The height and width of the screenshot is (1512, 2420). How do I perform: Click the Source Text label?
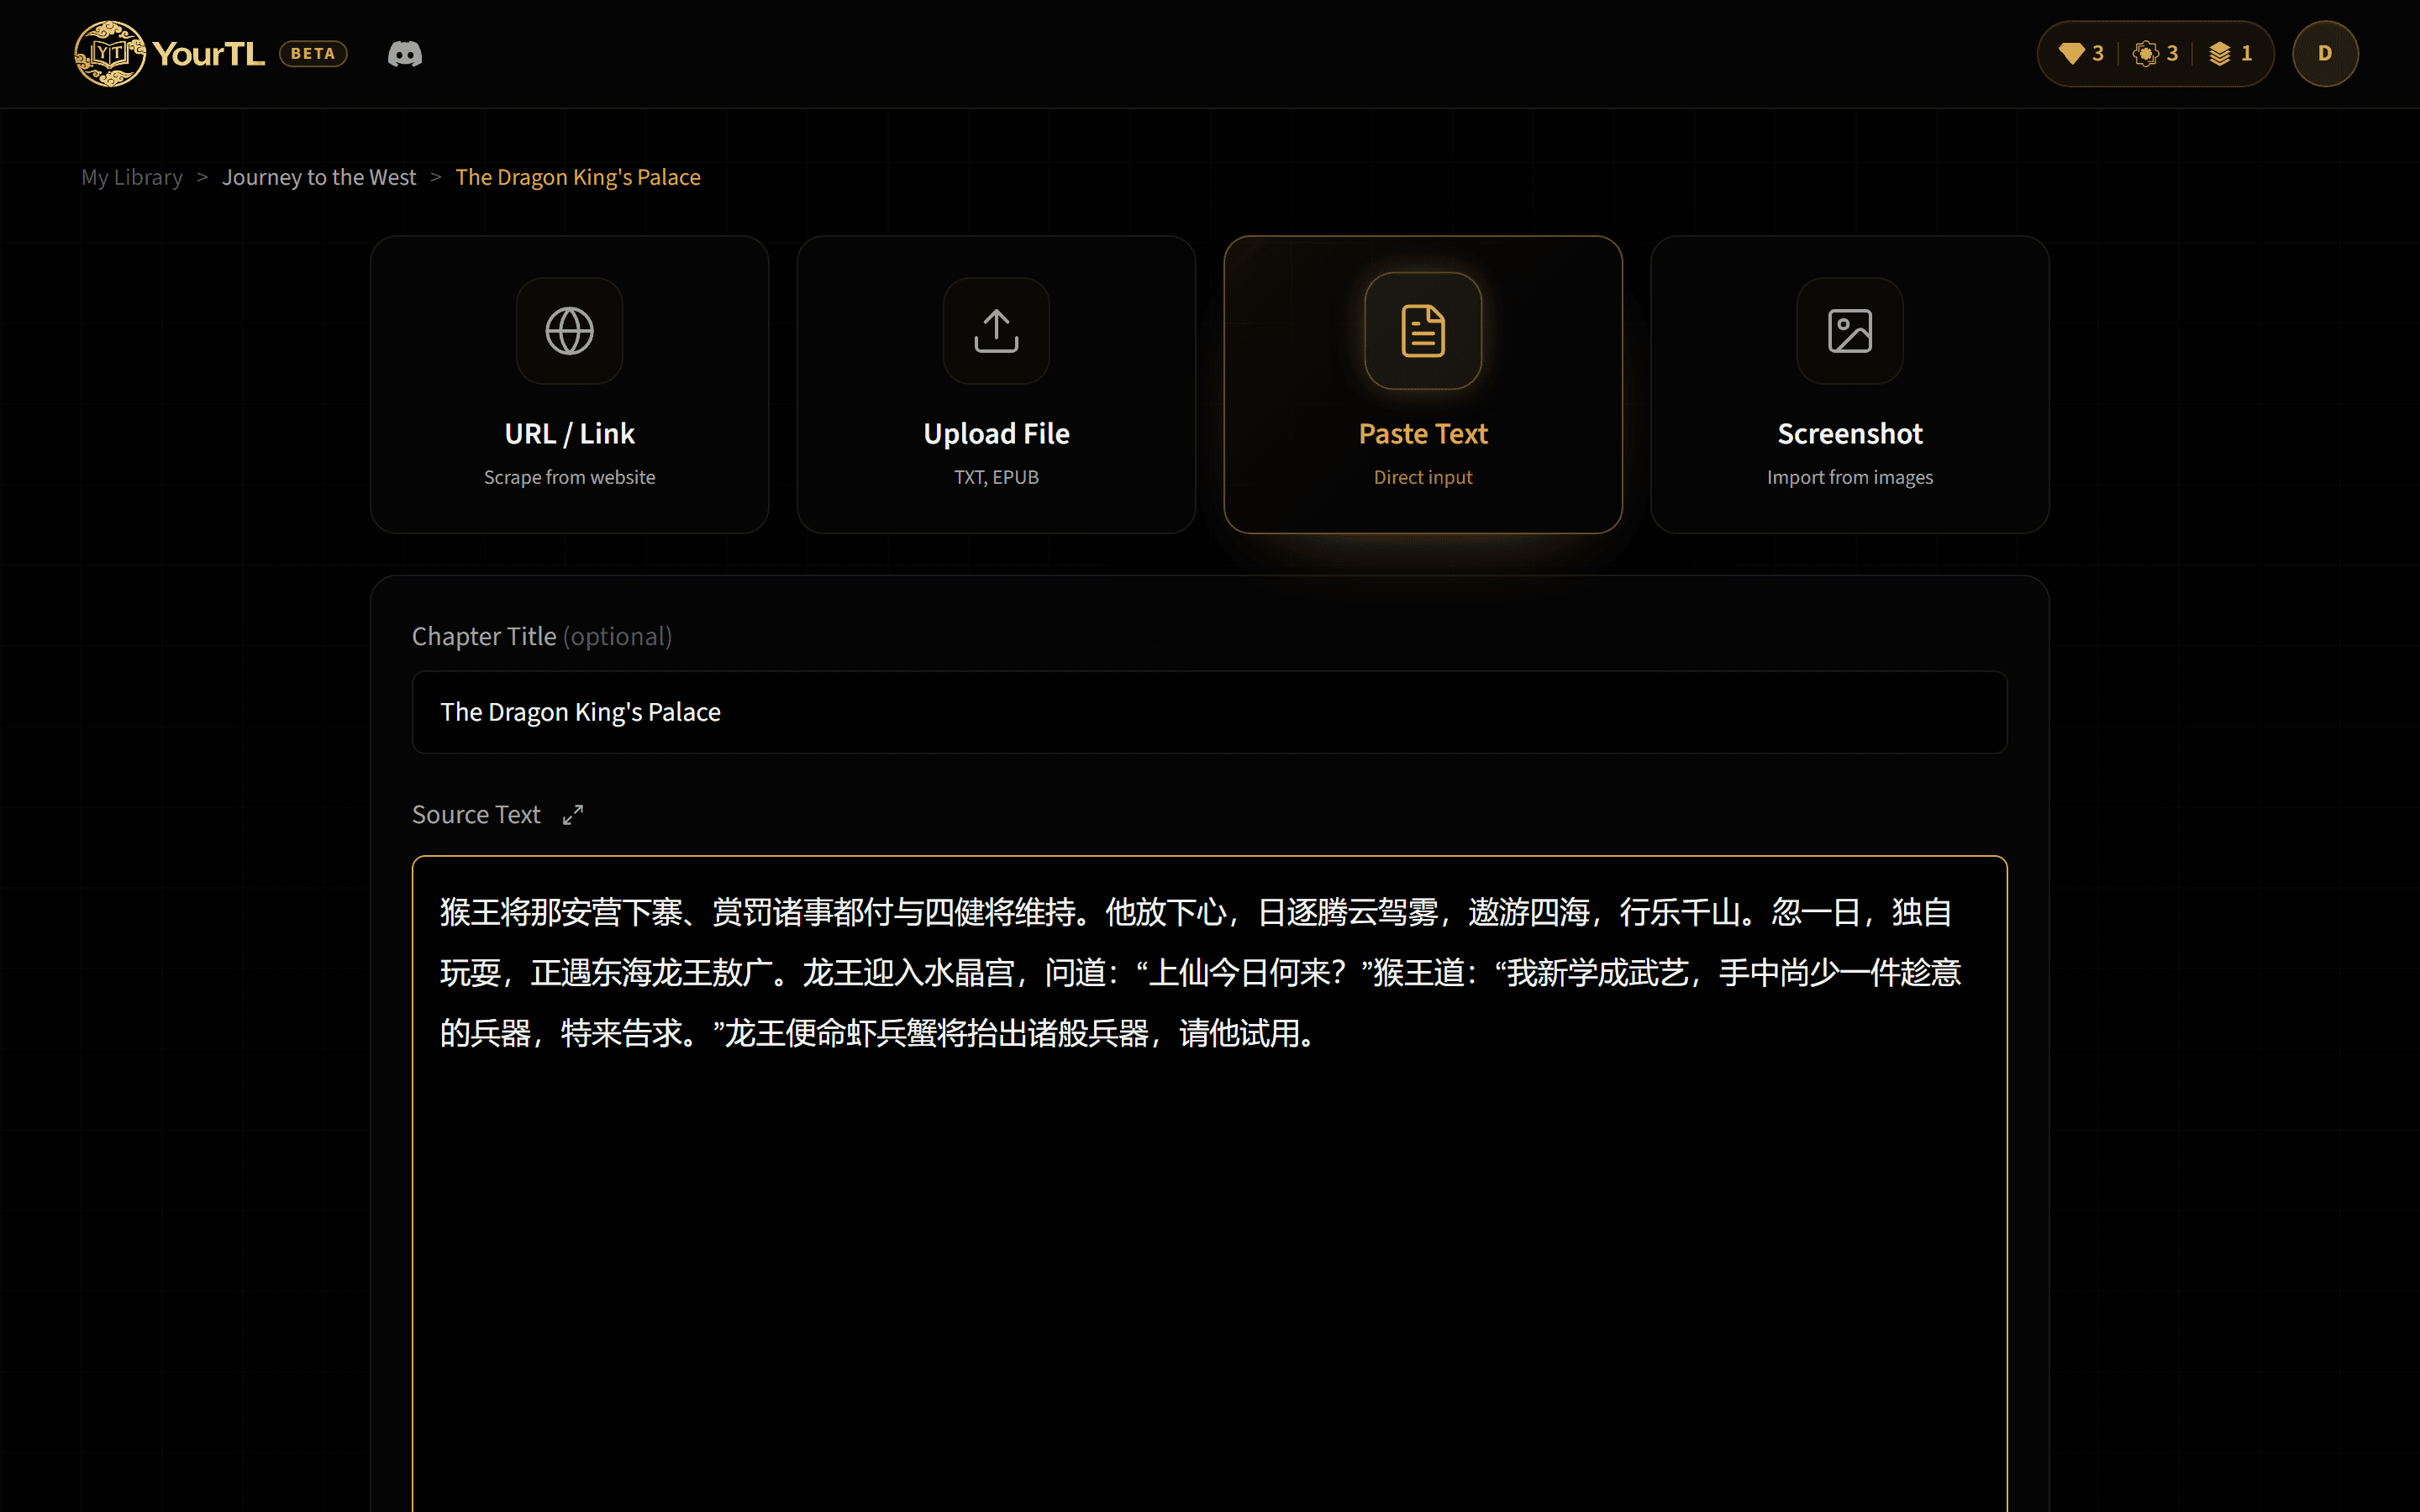(x=476, y=815)
